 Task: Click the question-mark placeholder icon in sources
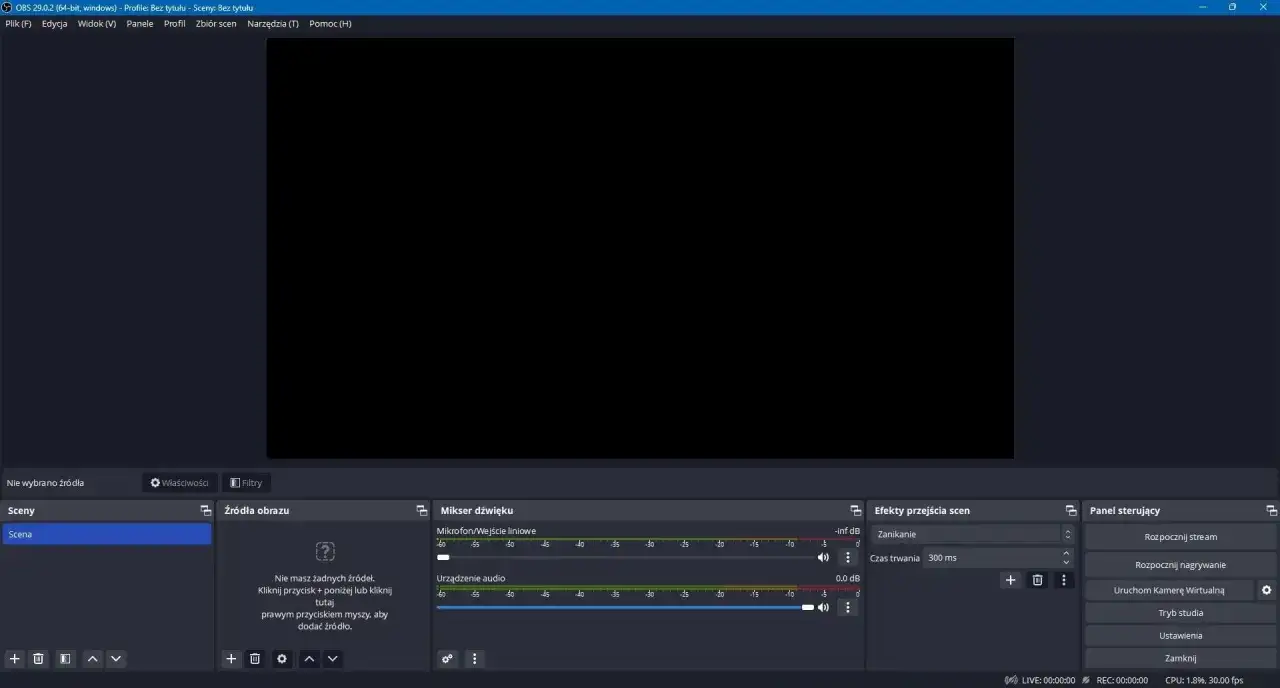coord(325,551)
